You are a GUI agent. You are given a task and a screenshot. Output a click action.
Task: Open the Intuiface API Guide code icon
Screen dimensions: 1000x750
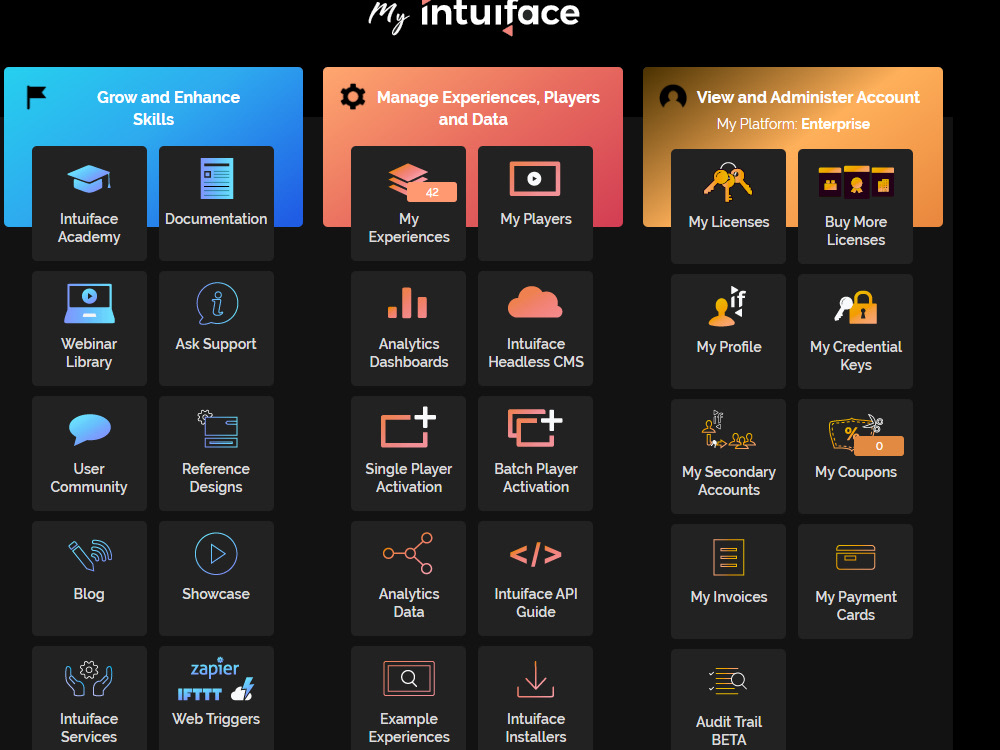tap(536, 554)
